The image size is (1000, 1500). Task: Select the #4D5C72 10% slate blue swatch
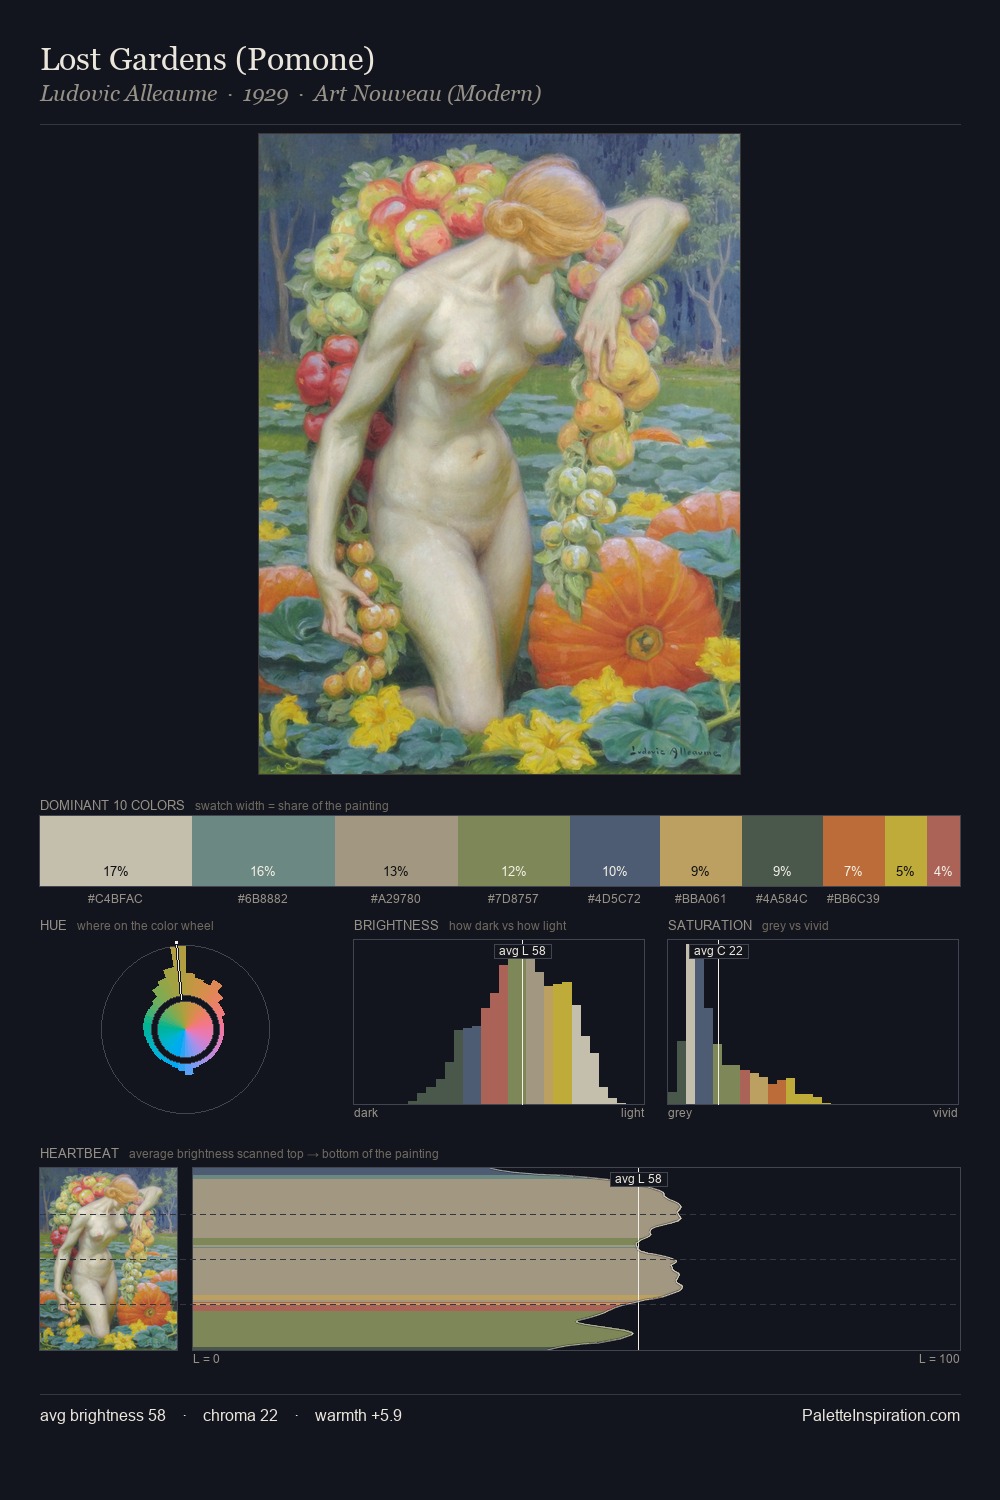coord(615,851)
